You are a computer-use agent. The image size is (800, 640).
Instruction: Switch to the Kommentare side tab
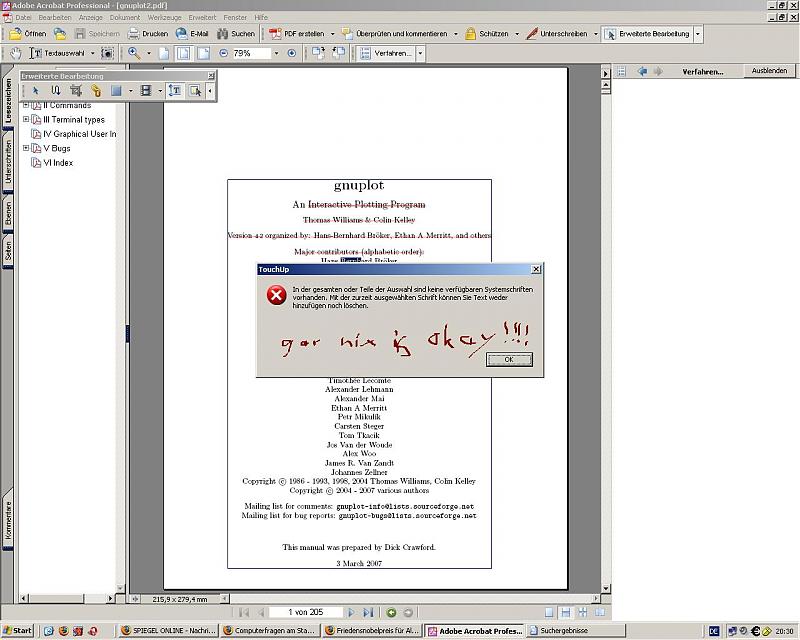[x=8, y=520]
